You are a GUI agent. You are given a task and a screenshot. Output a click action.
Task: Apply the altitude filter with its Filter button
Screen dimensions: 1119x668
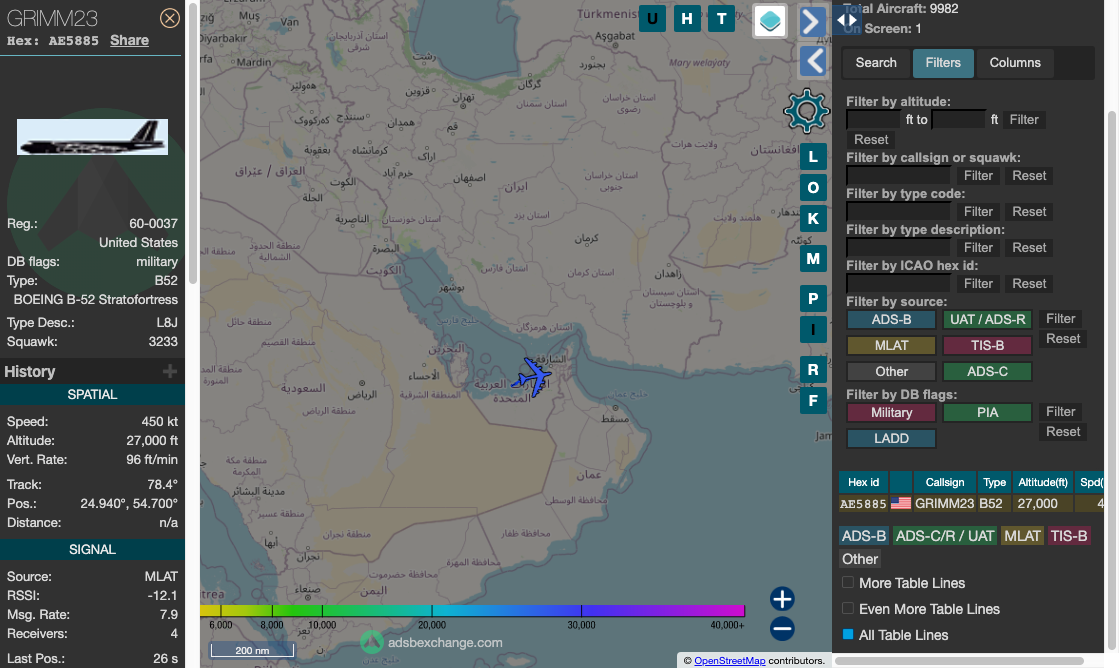(x=1024, y=120)
